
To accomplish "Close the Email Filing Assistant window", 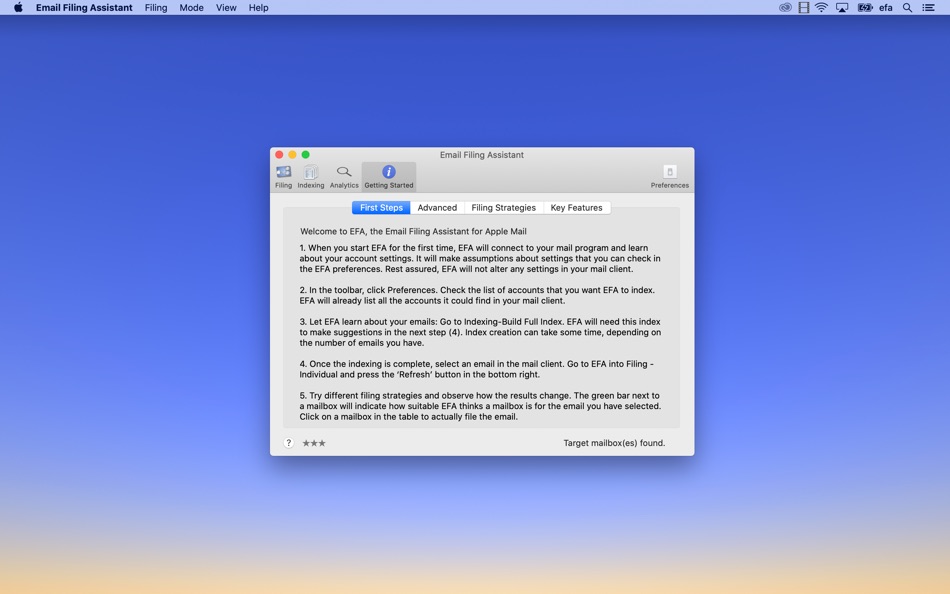I will 279,155.
